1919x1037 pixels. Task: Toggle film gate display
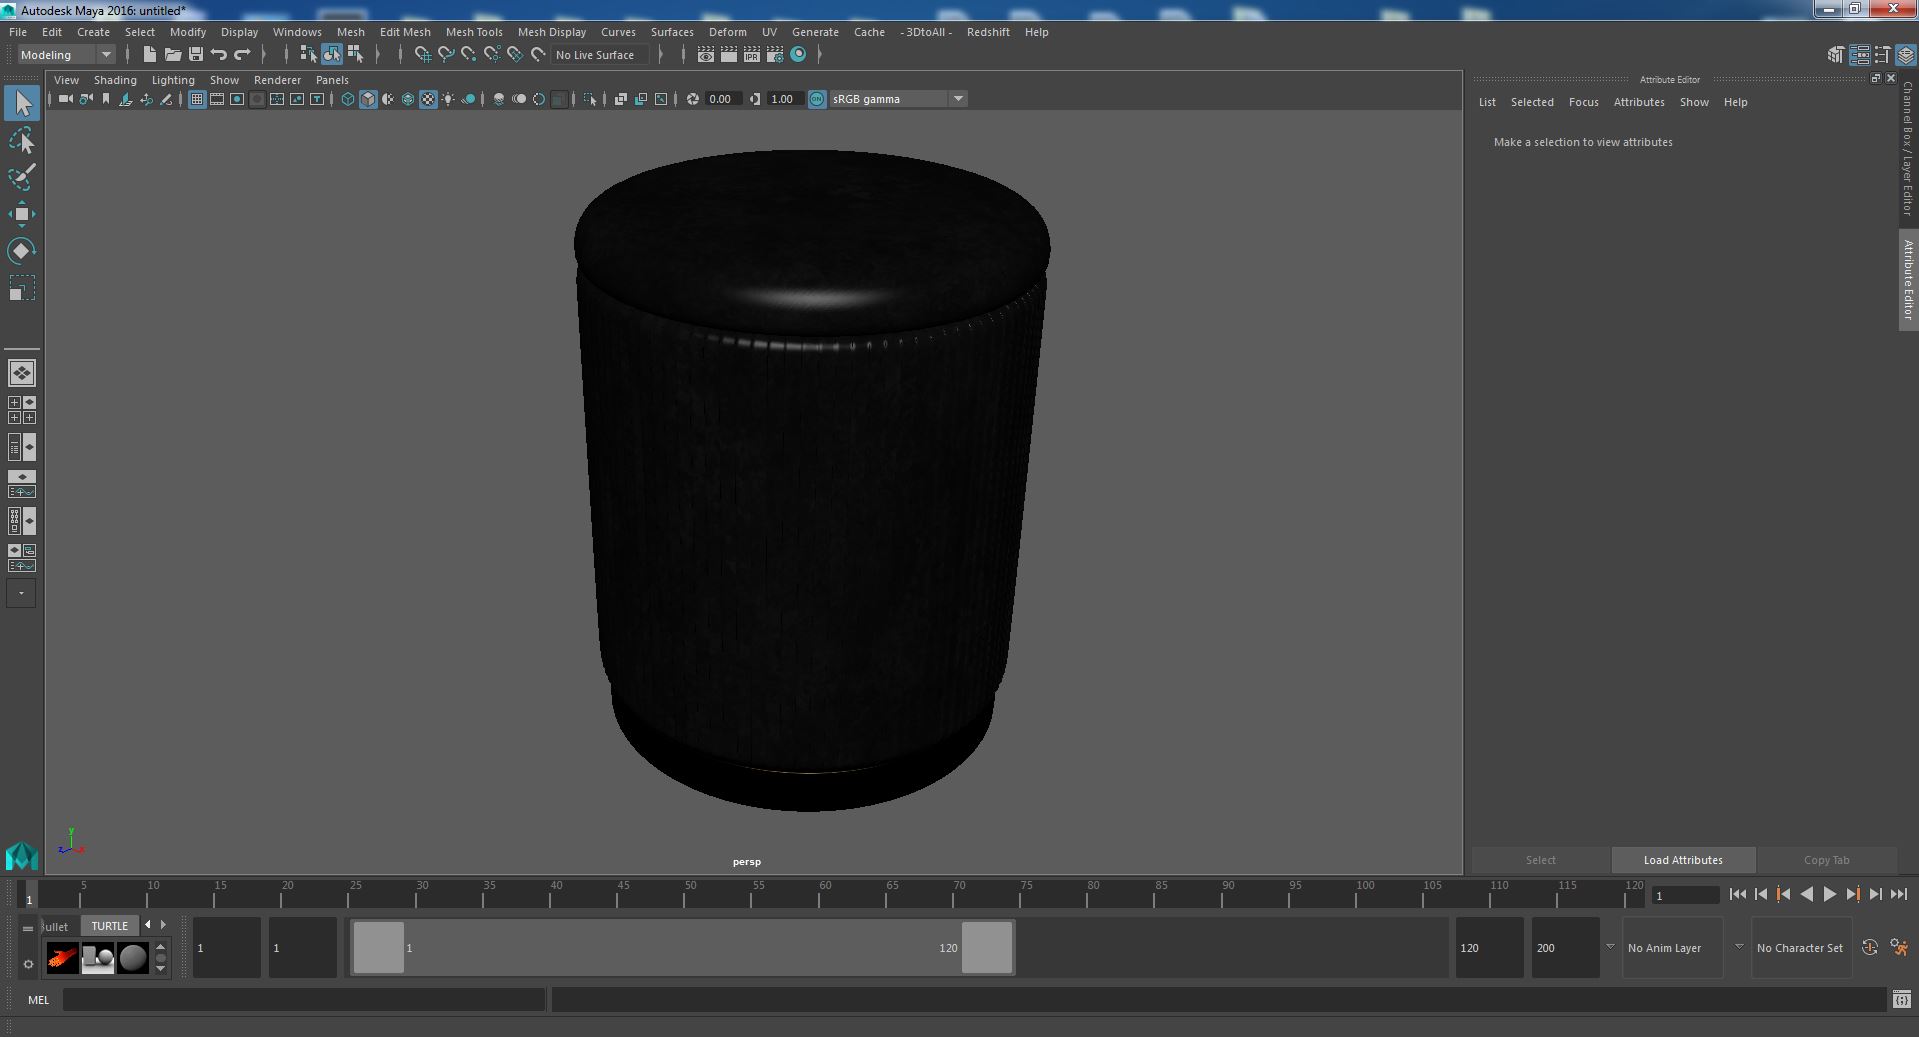(217, 99)
